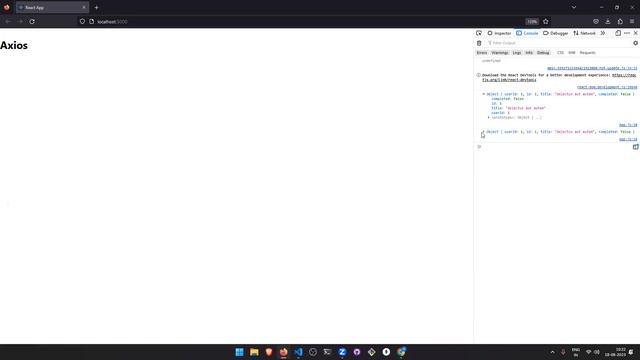
Task: Close the React App browser tab
Action: tap(84, 7)
